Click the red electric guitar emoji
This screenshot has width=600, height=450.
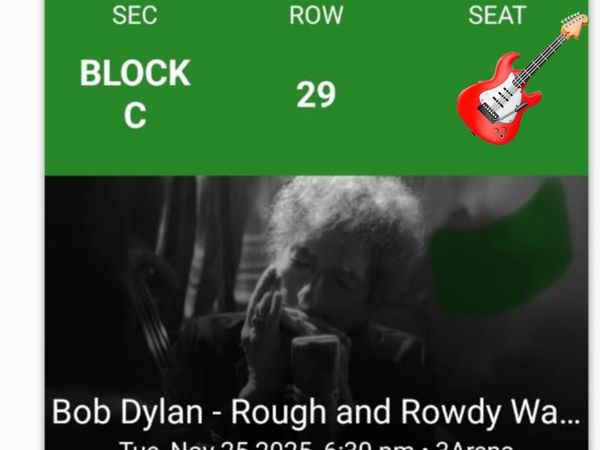click(520, 78)
